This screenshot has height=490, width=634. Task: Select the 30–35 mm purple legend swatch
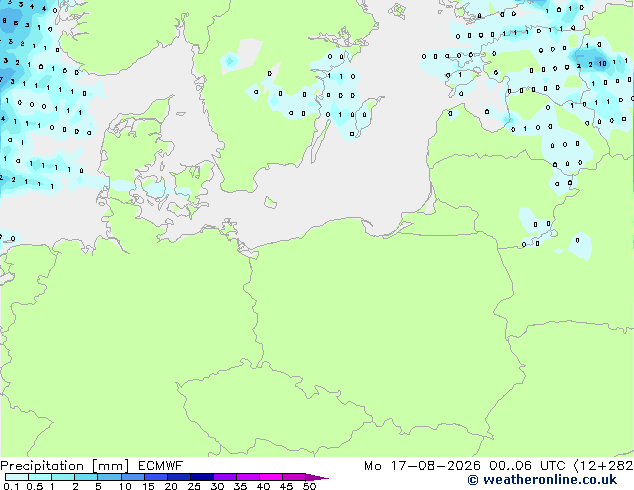pyautogui.click(x=225, y=477)
